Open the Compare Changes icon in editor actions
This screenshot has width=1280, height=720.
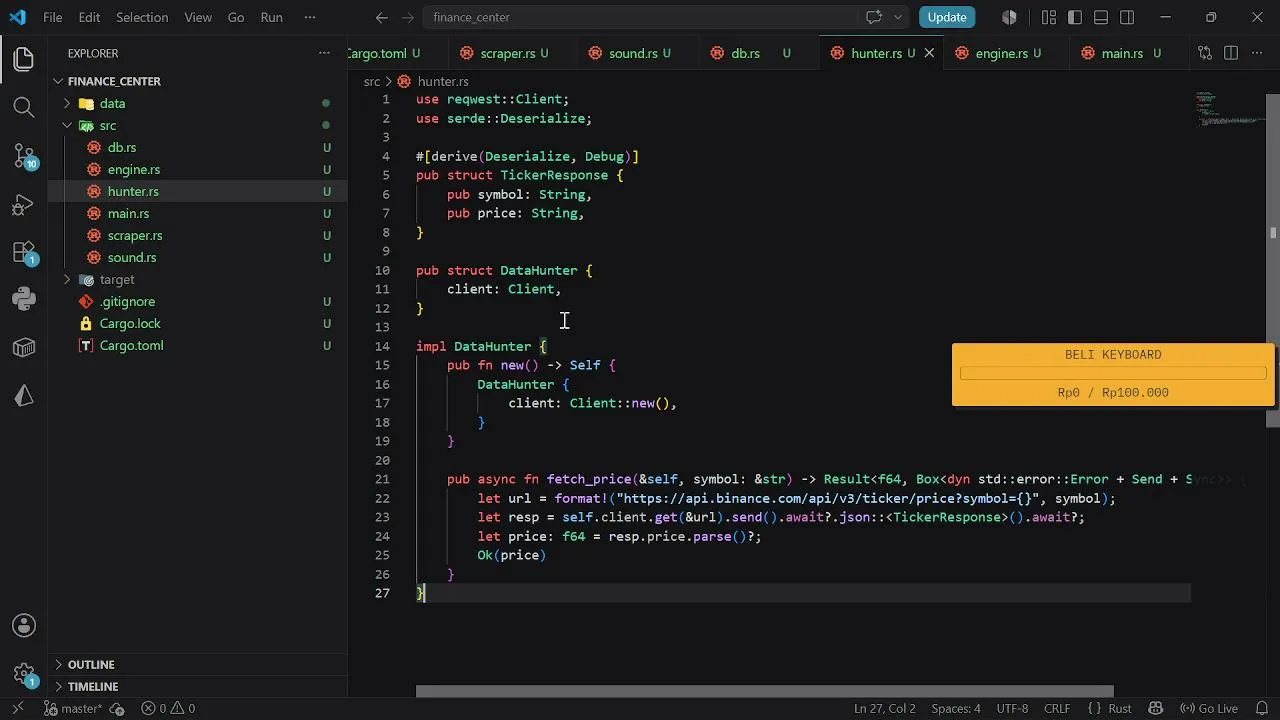[1205, 53]
